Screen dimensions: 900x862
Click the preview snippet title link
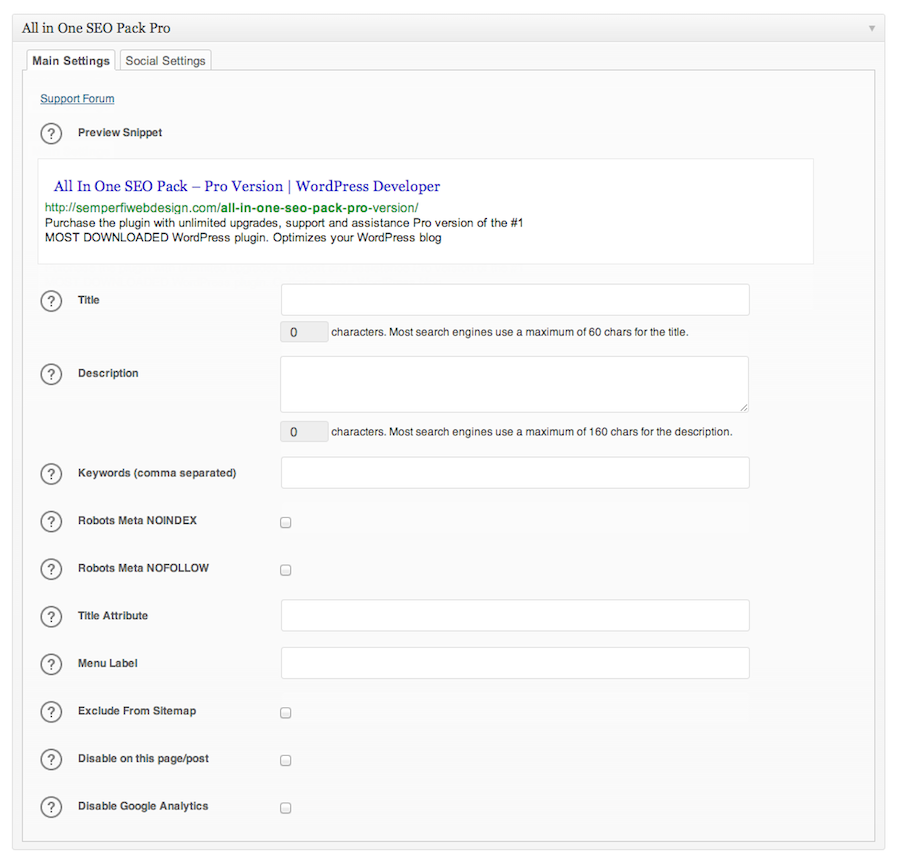tap(247, 186)
